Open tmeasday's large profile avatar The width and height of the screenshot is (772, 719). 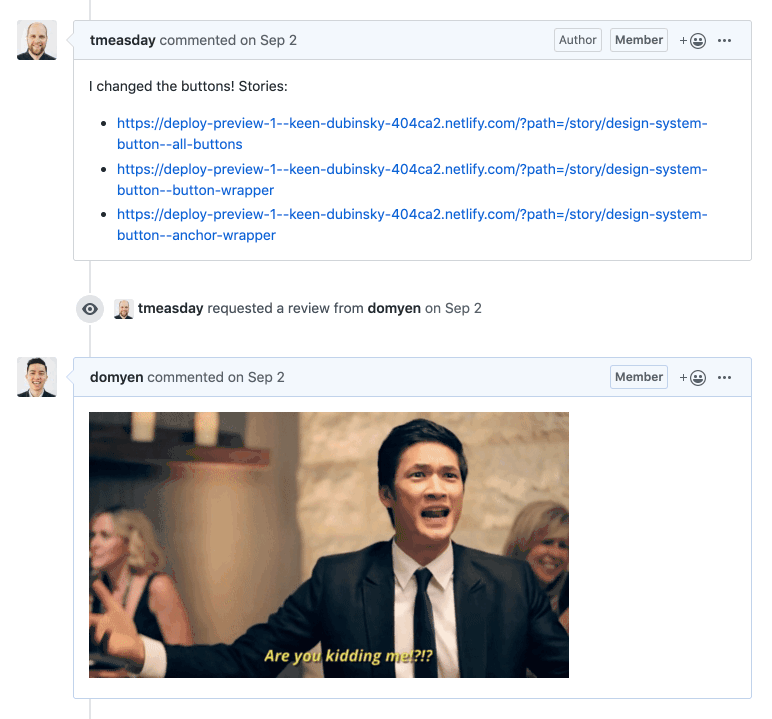tap(37, 40)
